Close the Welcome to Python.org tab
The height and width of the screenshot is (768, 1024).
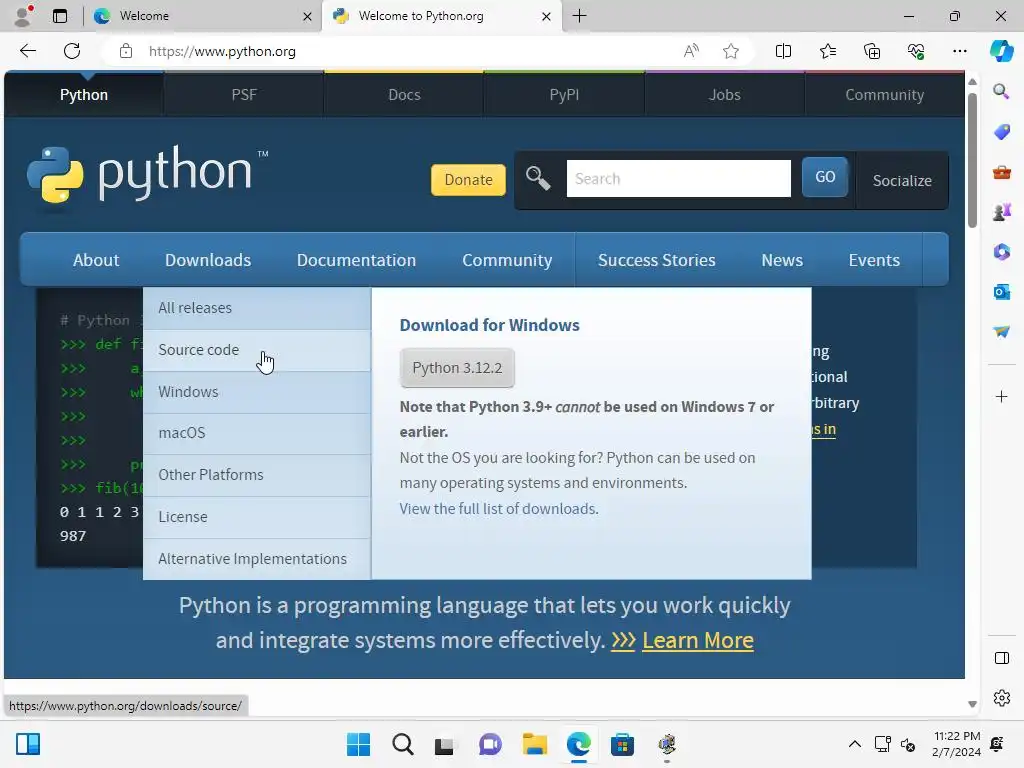(x=546, y=16)
